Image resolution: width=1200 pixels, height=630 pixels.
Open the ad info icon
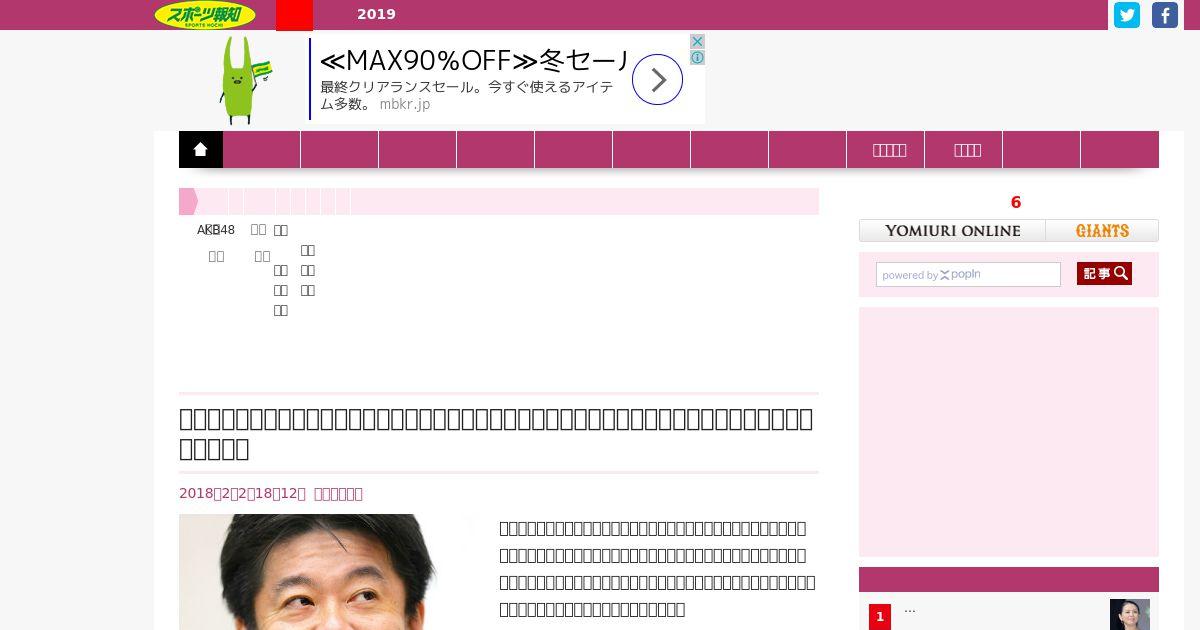[x=697, y=57]
